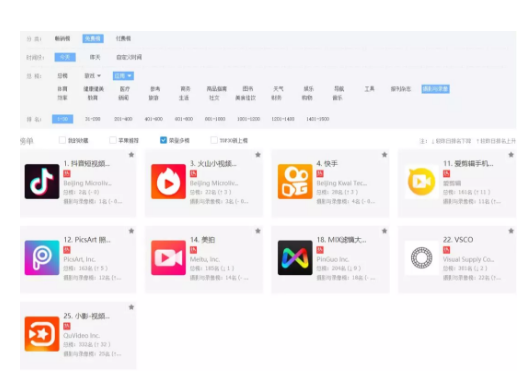
Task: Favorite the 抖音 card with its star
Action: (x=132, y=155)
